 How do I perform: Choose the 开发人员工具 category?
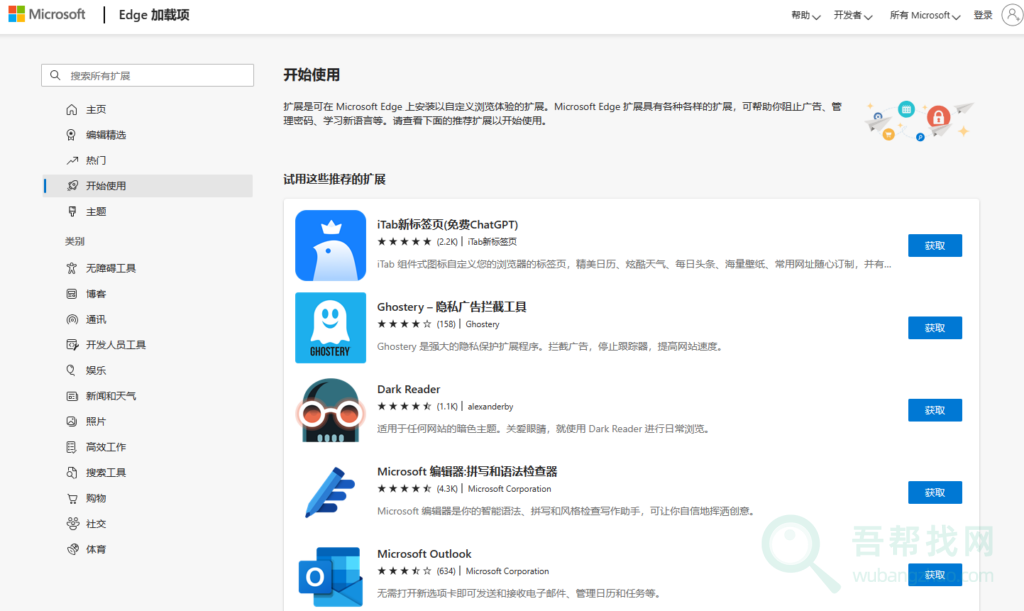coord(115,345)
